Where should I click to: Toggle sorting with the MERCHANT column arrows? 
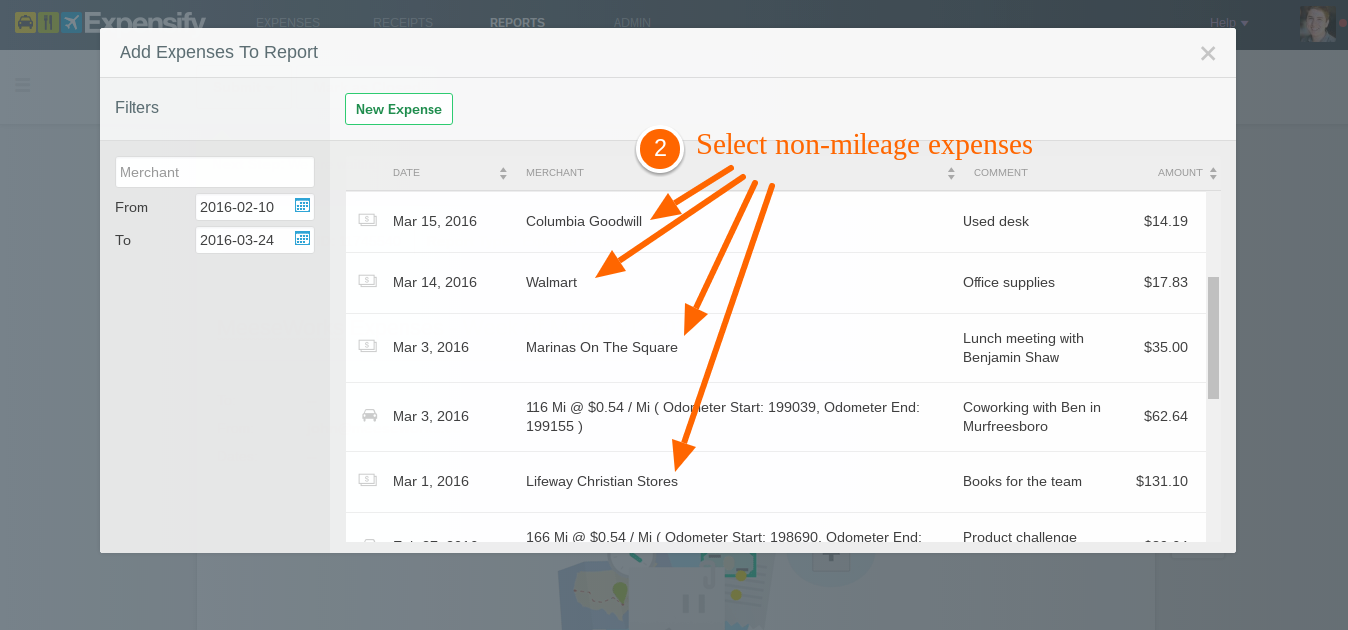pos(950,172)
